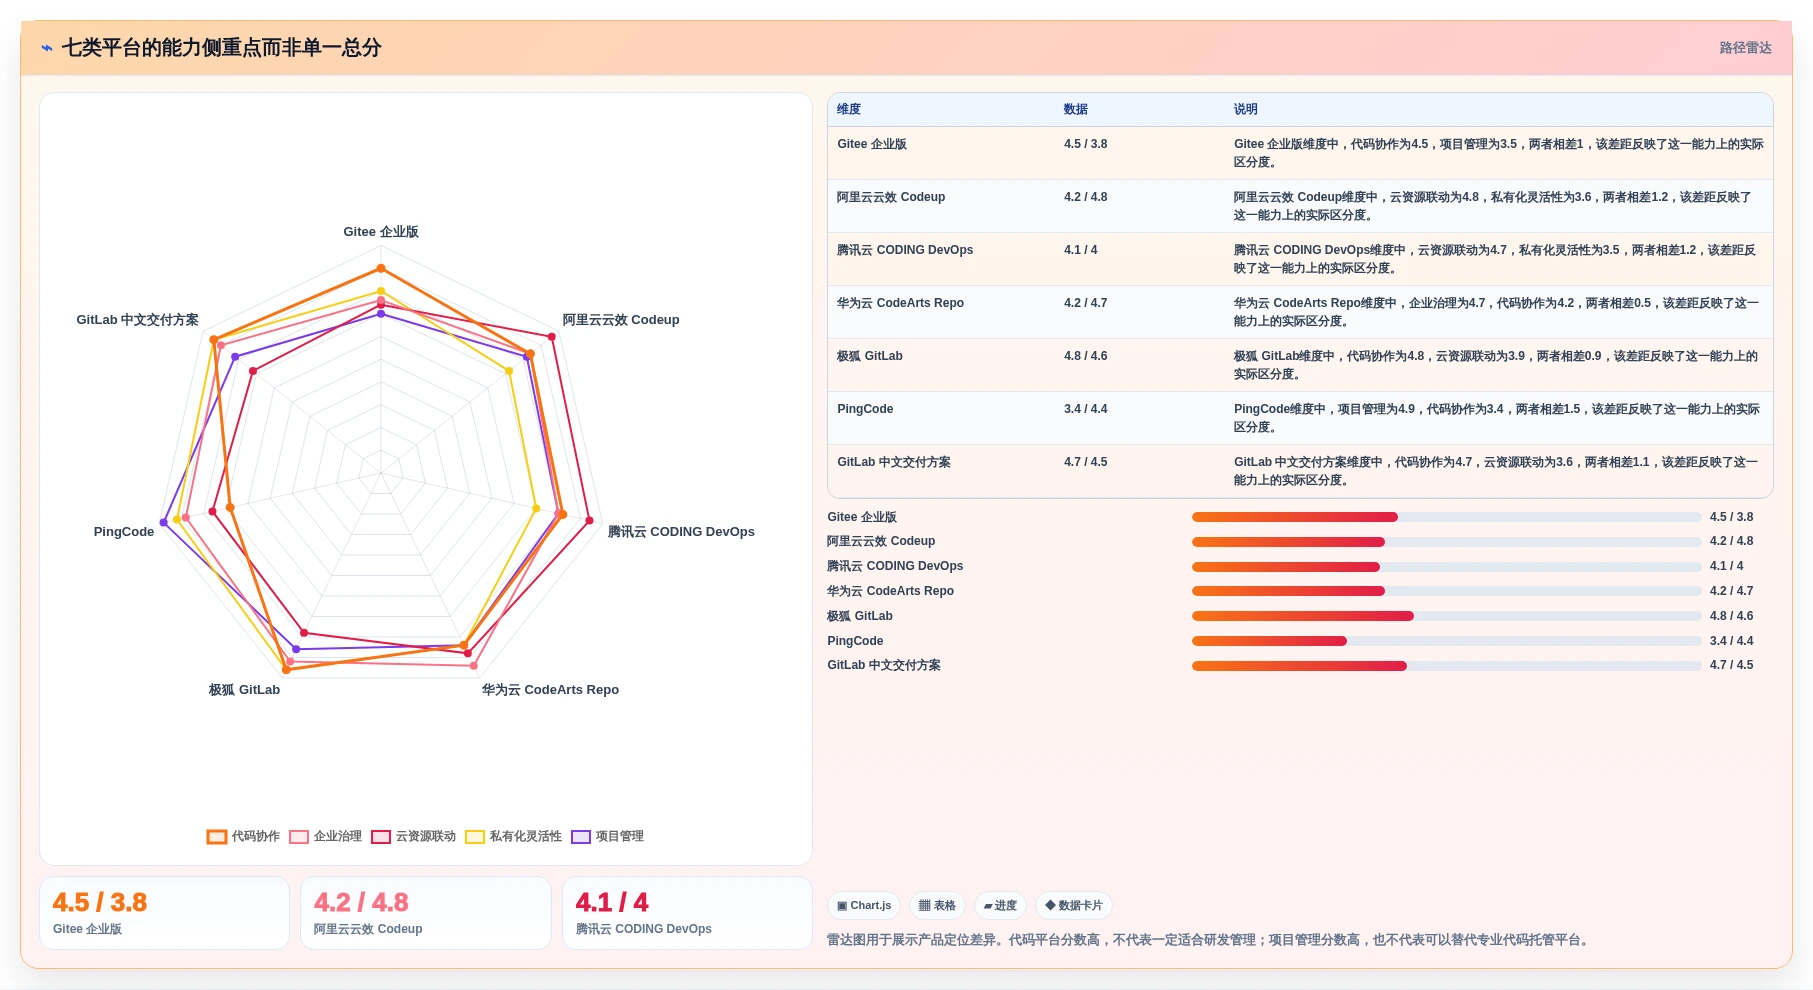This screenshot has width=1813, height=990.
Task: Click the 进度 chip
Action: [1000, 906]
